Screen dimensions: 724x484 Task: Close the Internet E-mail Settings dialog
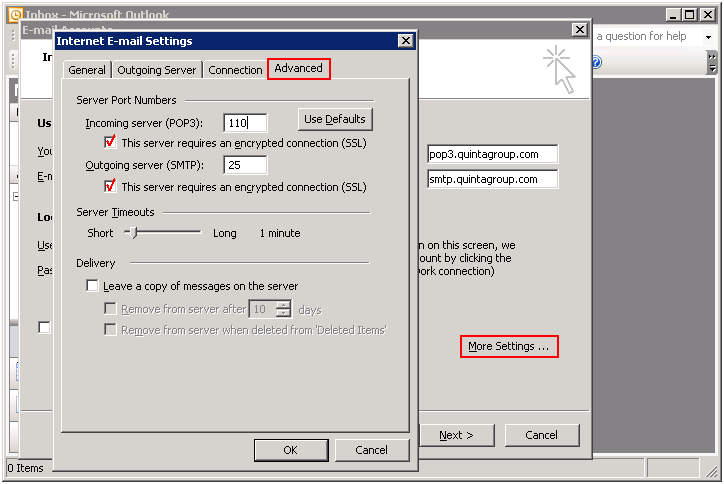click(404, 41)
